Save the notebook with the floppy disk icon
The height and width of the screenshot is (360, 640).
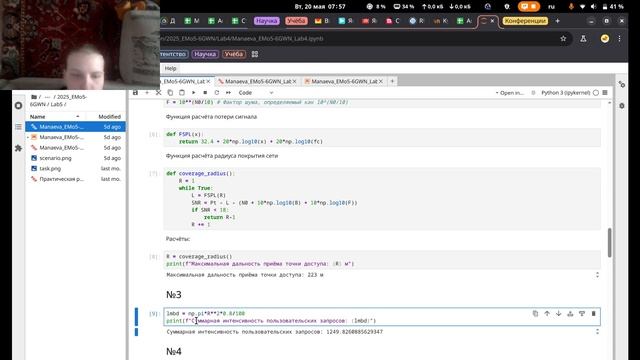[x=136, y=93]
